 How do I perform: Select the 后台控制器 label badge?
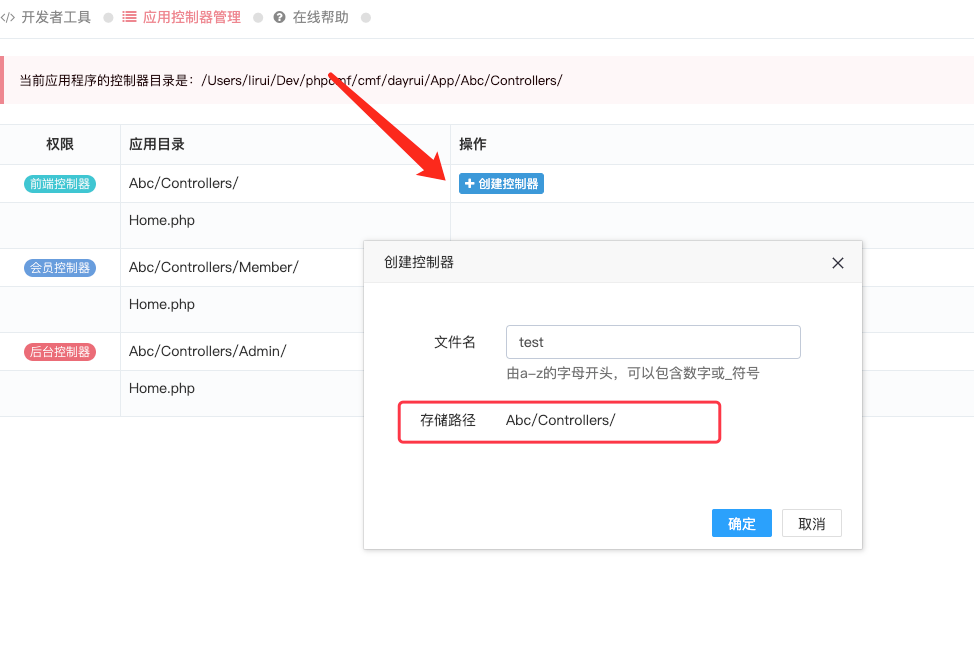[x=60, y=352]
